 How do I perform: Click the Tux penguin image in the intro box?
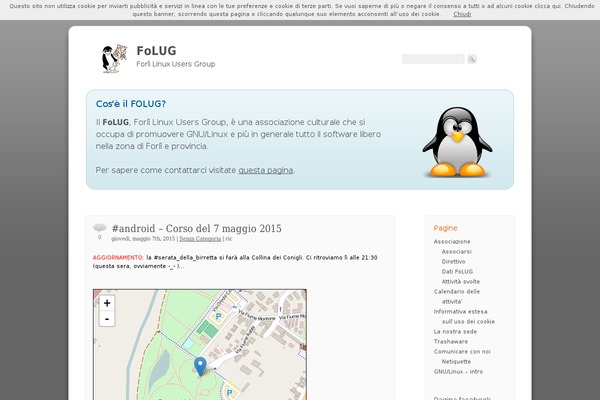click(457, 142)
